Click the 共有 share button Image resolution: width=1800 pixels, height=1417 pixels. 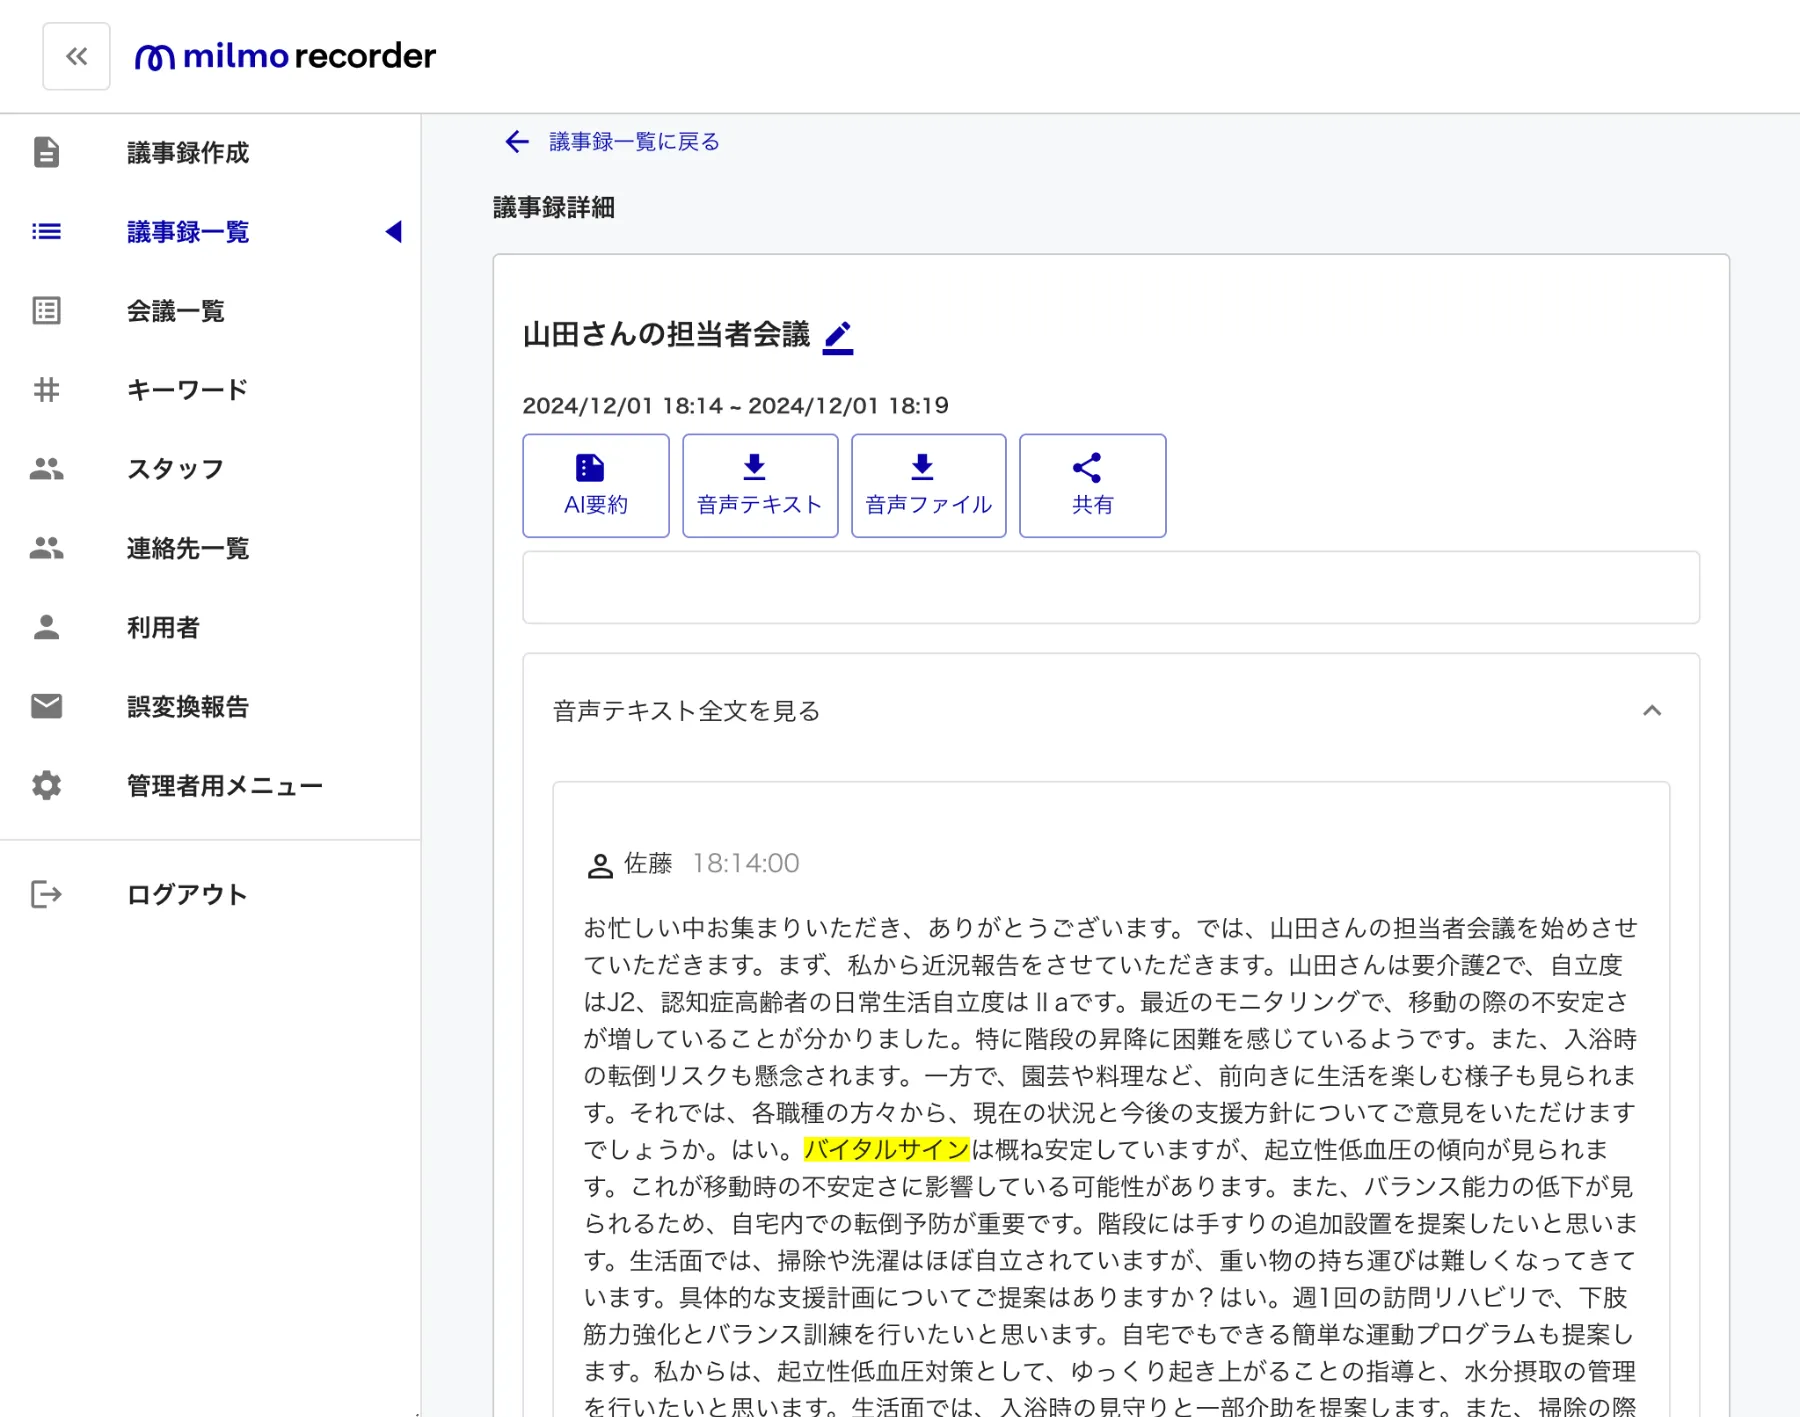click(x=1093, y=486)
